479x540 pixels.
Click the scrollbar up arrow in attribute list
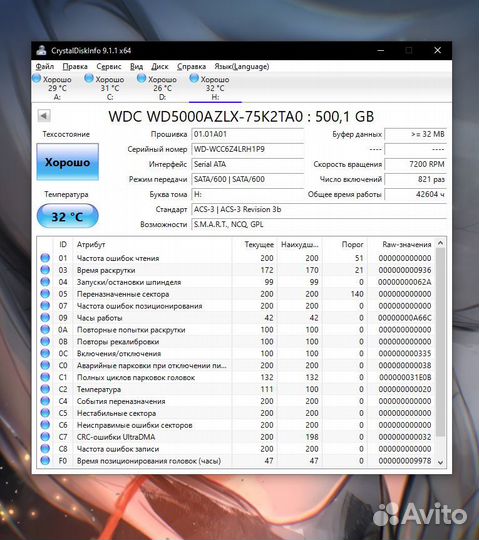pyautogui.click(x=440, y=243)
